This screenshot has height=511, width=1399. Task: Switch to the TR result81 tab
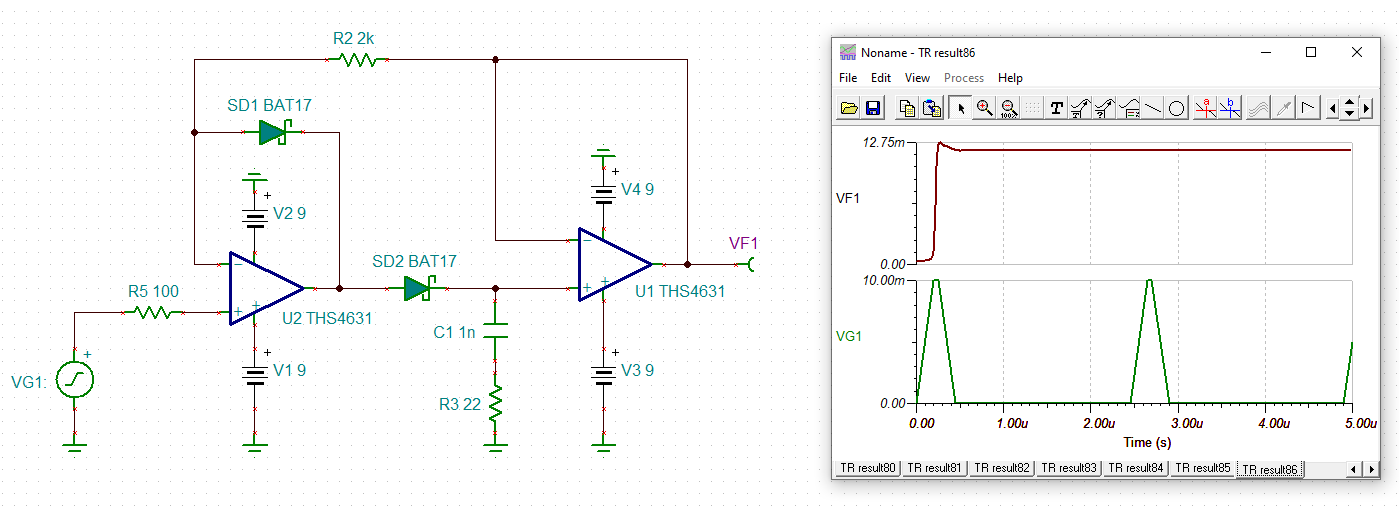pyautogui.click(x=935, y=468)
